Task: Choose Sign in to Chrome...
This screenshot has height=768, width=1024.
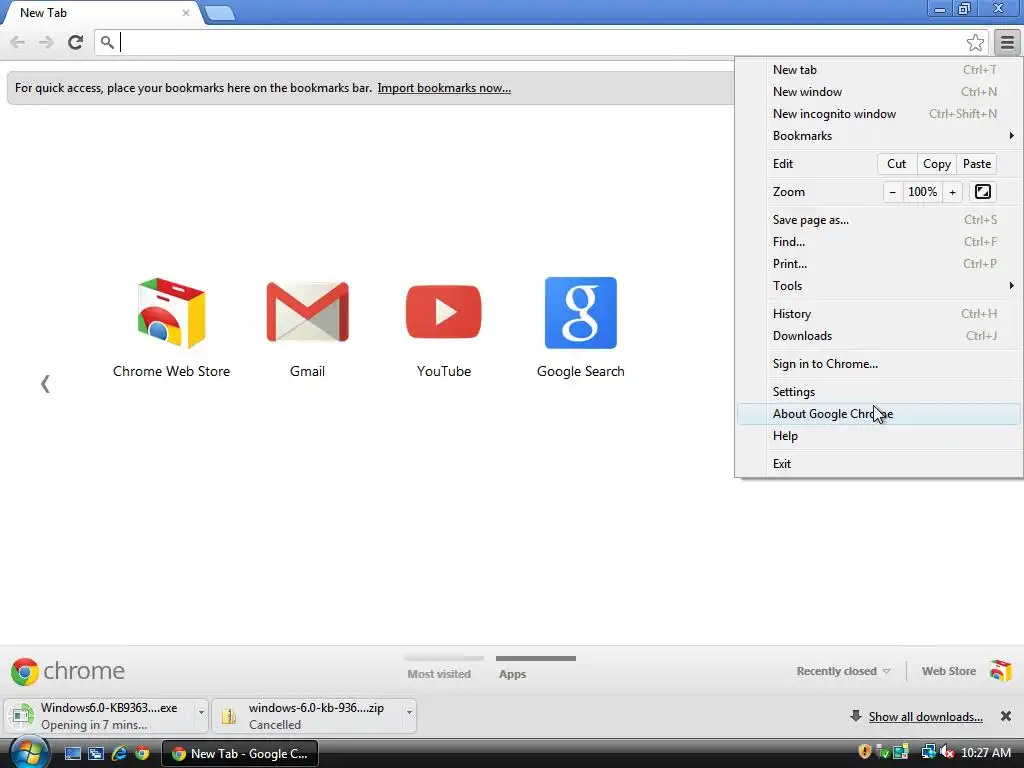Action: click(x=880, y=364)
